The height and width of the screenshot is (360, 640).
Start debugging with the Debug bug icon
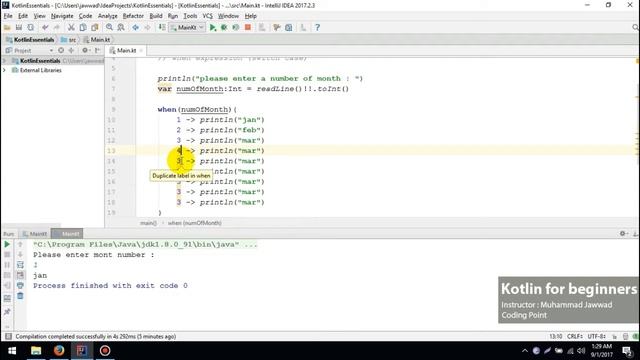coord(224,27)
